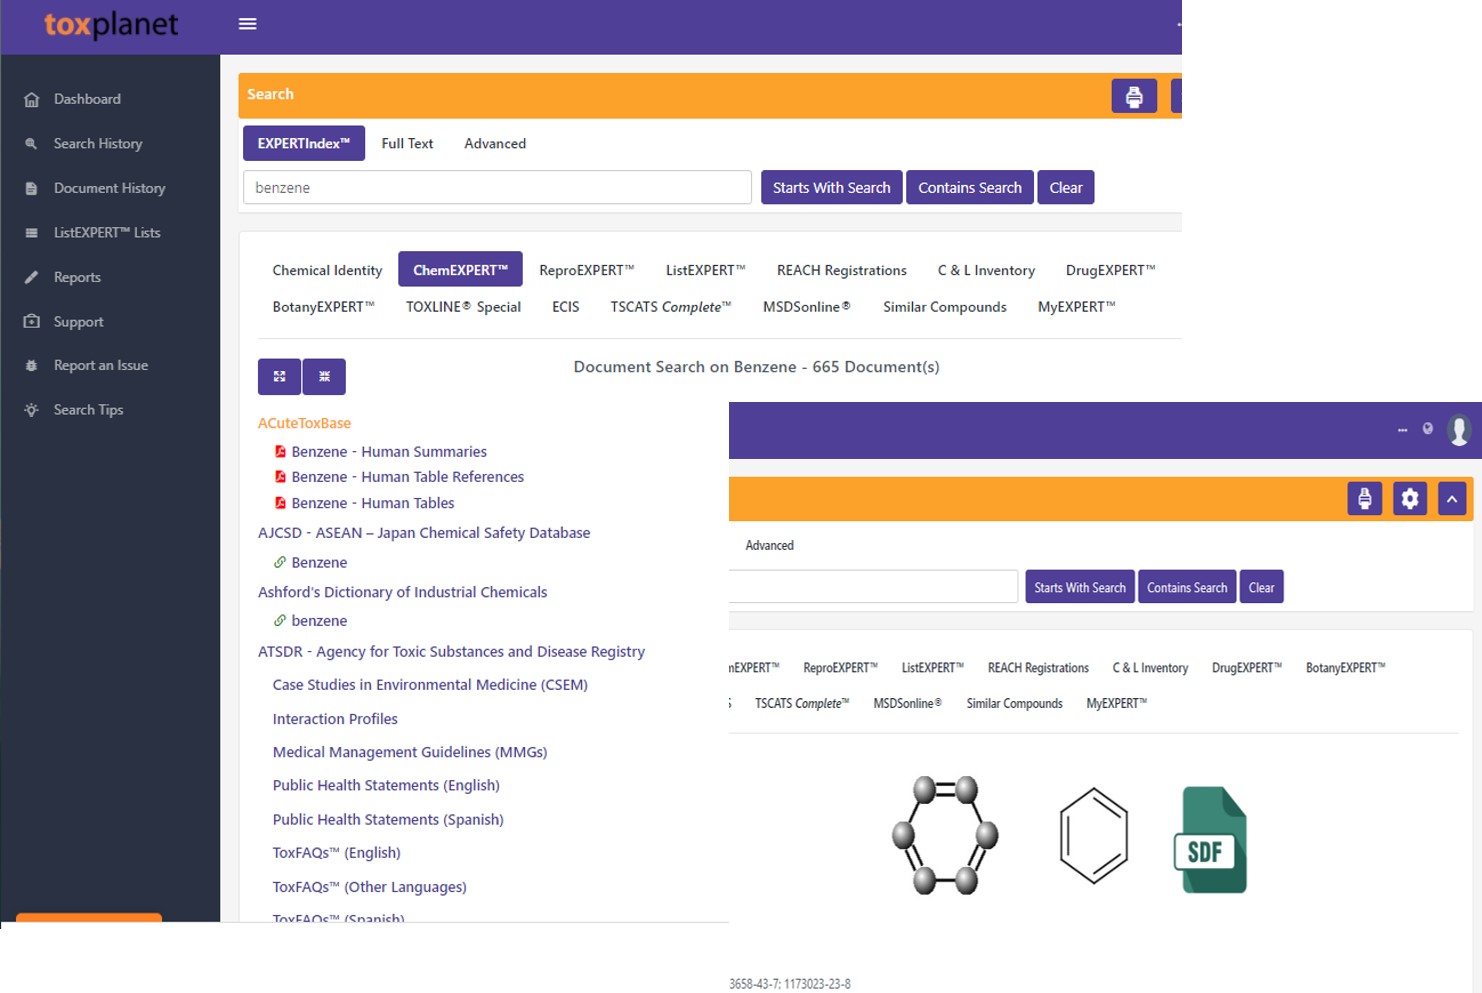This screenshot has height=993, width=1482.
Task: Click the Document History file icon
Action: pos(32,188)
